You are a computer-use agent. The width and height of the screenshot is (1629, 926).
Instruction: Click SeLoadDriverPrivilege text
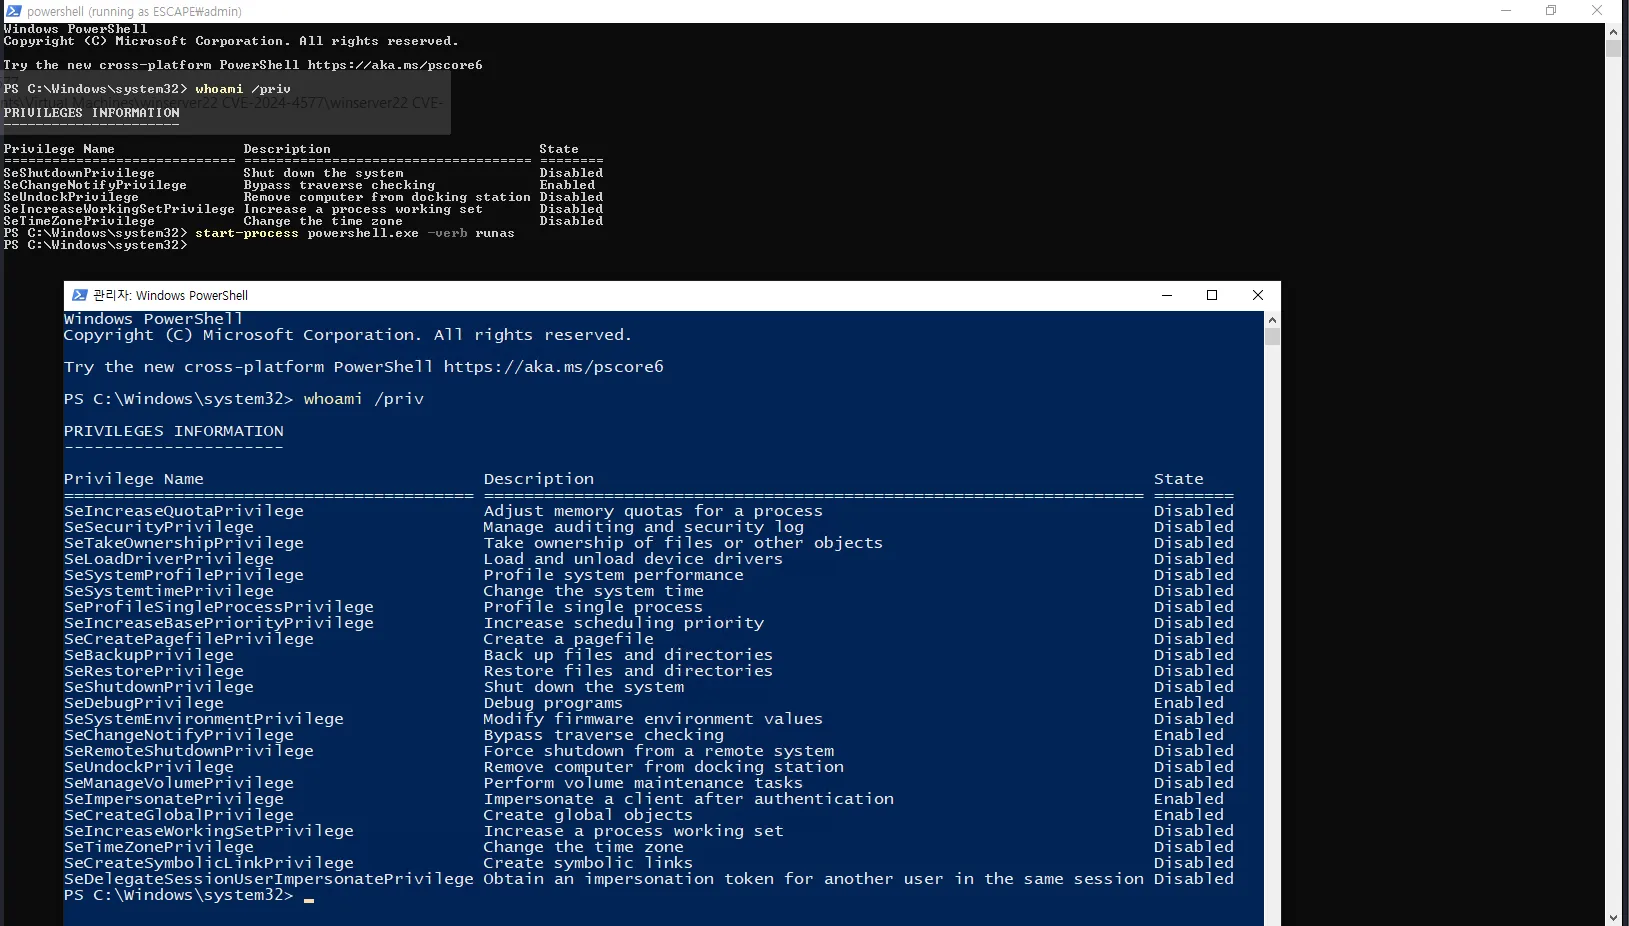click(x=169, y=559)
